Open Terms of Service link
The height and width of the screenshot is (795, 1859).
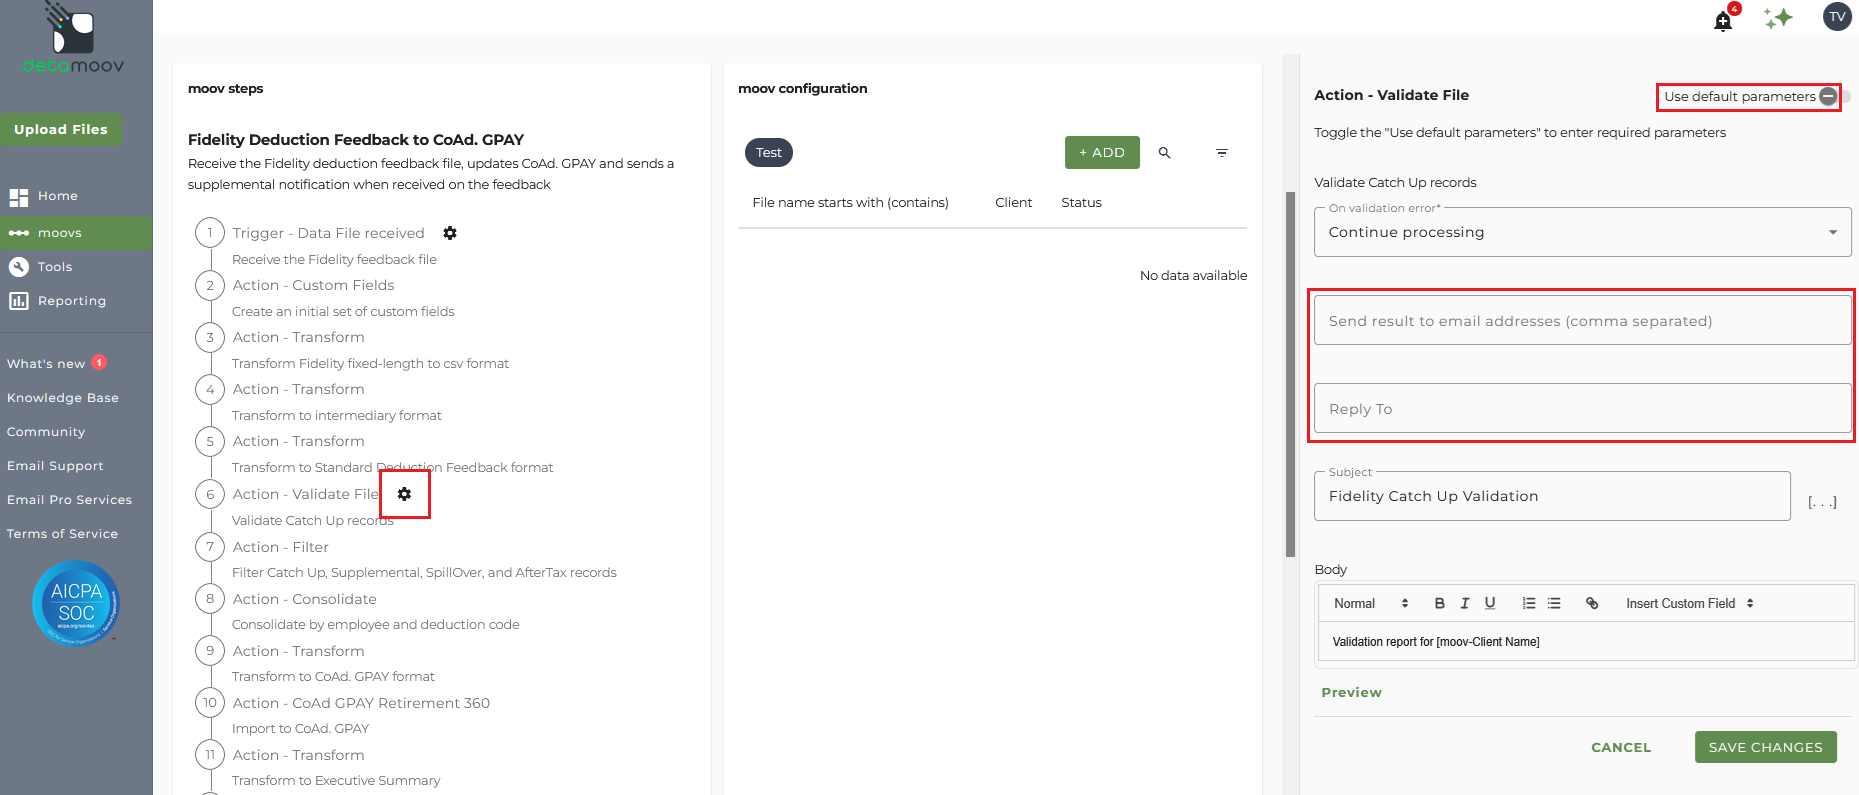tap(62, 534)
